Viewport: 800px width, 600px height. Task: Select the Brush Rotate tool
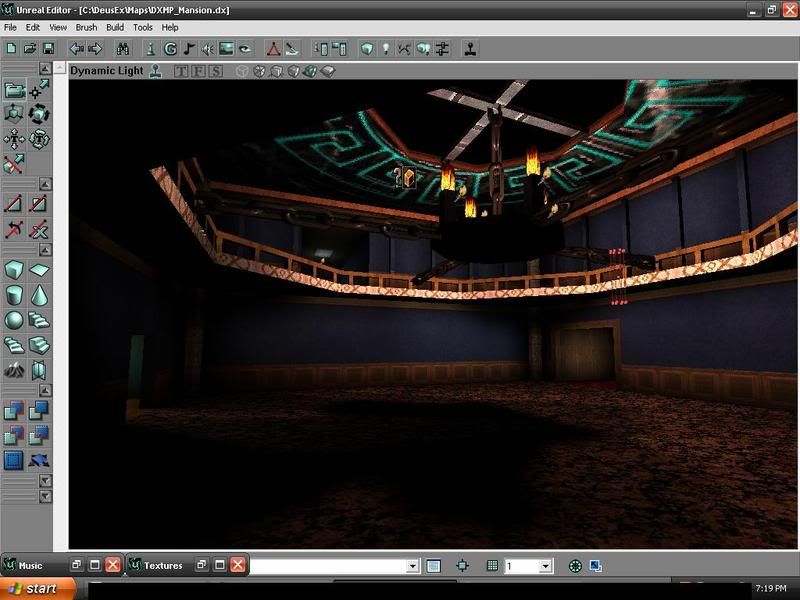[x=39, y=114]
